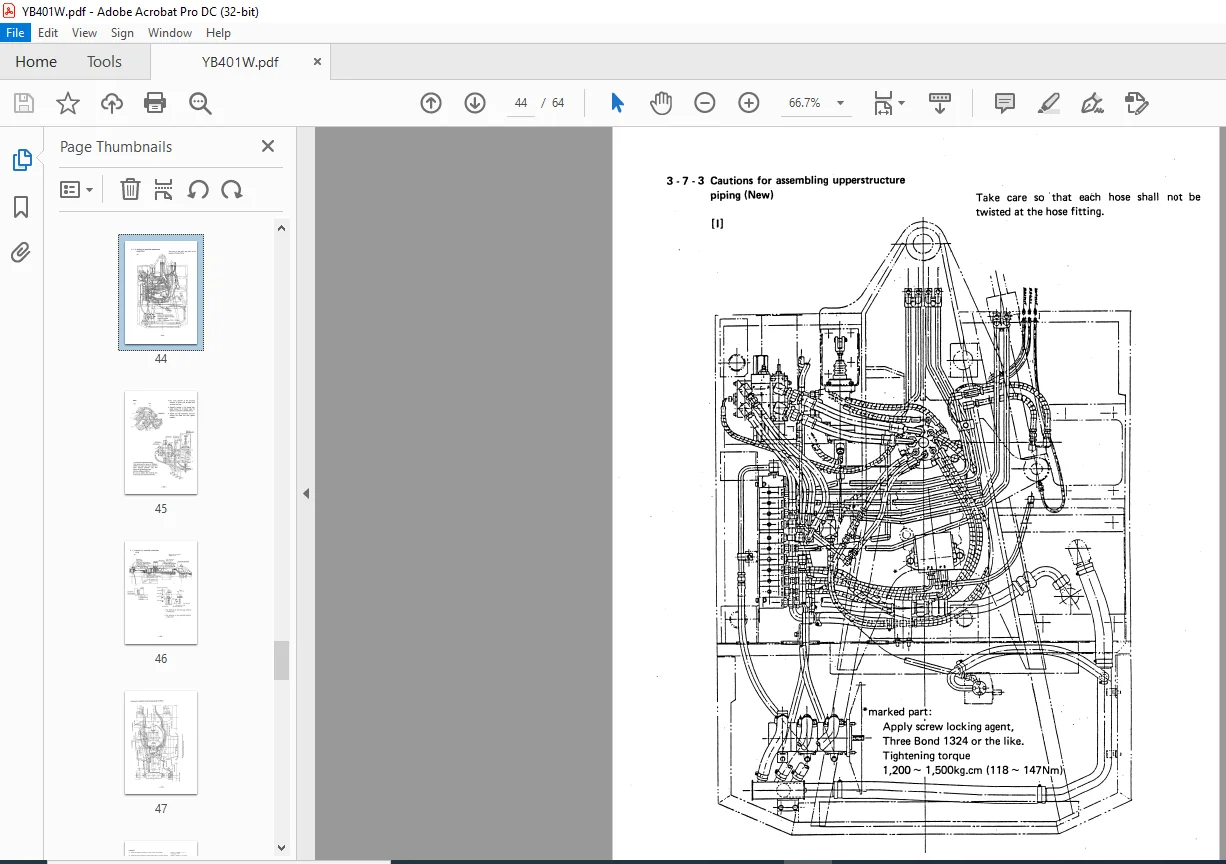Open the fit page options tool
1226x864 pixels.
pyautogui.click(x=888, y=103)
